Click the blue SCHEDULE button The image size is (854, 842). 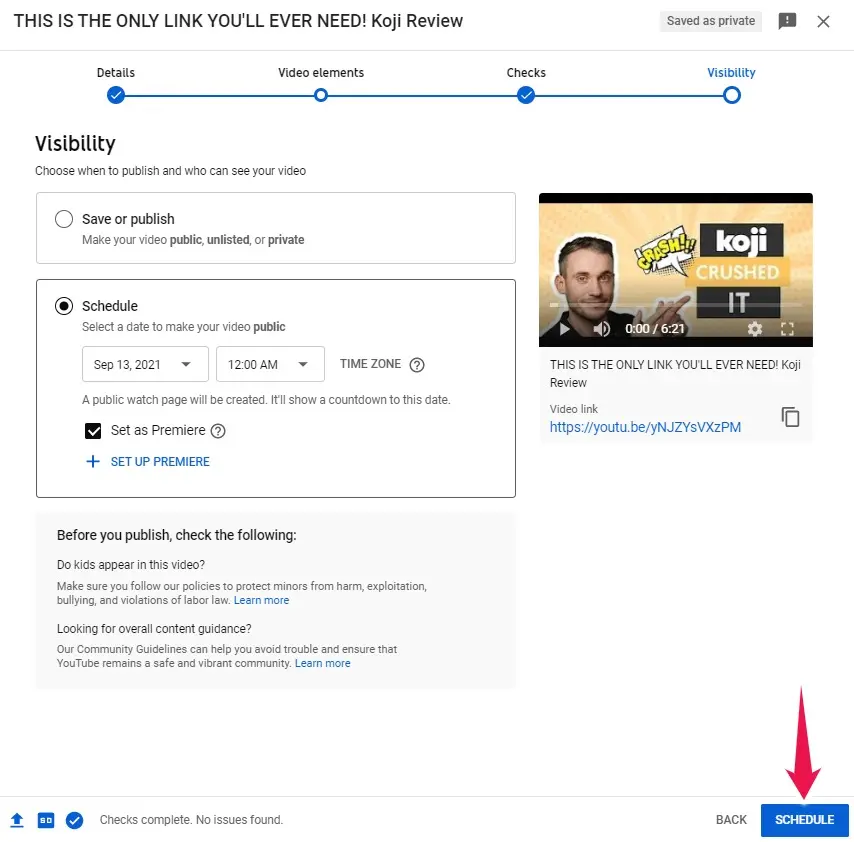click(x=804, y=820)
